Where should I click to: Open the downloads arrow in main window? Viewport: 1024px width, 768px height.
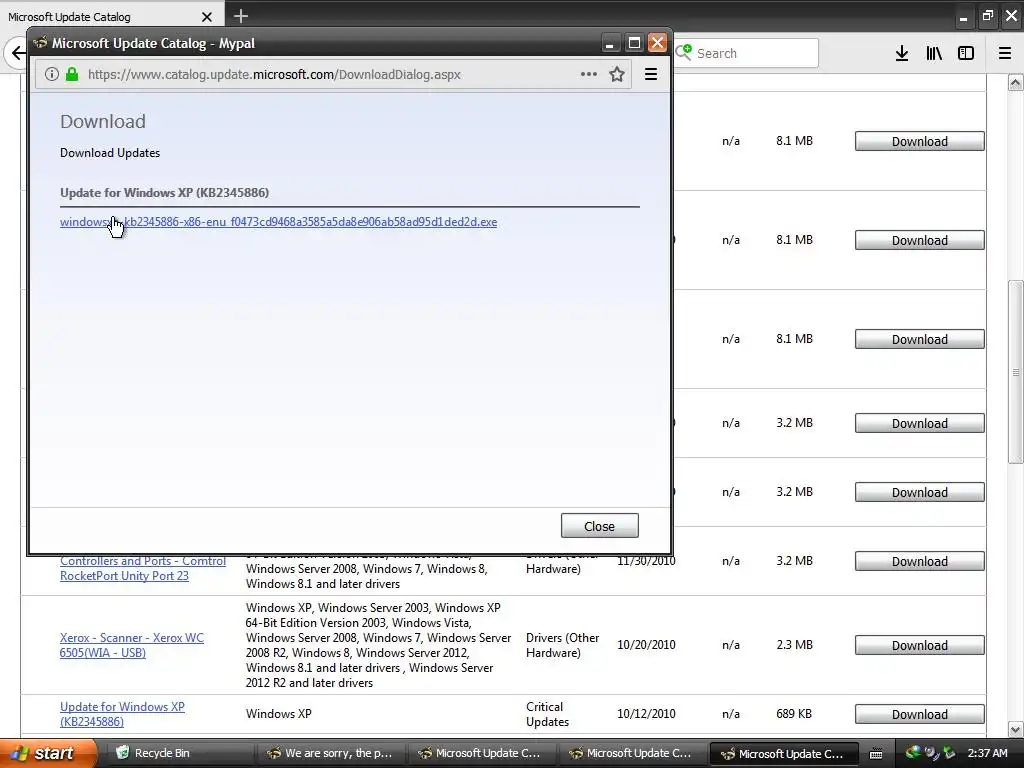pos(902,54)
